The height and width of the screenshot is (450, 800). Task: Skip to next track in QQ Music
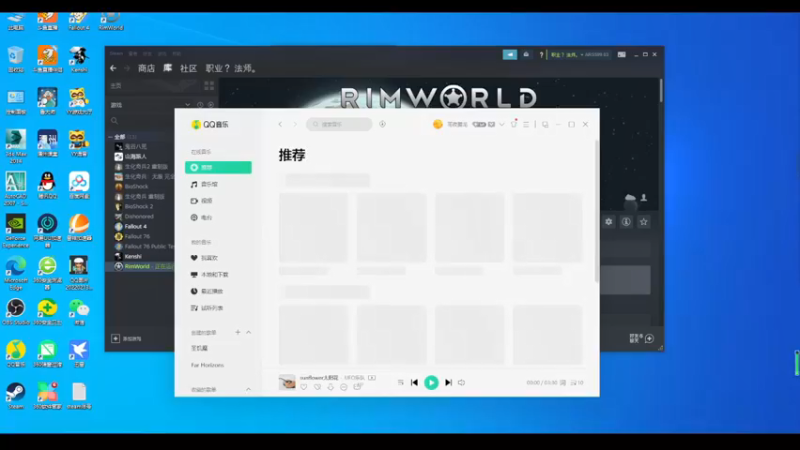click(x=448, y=382)
